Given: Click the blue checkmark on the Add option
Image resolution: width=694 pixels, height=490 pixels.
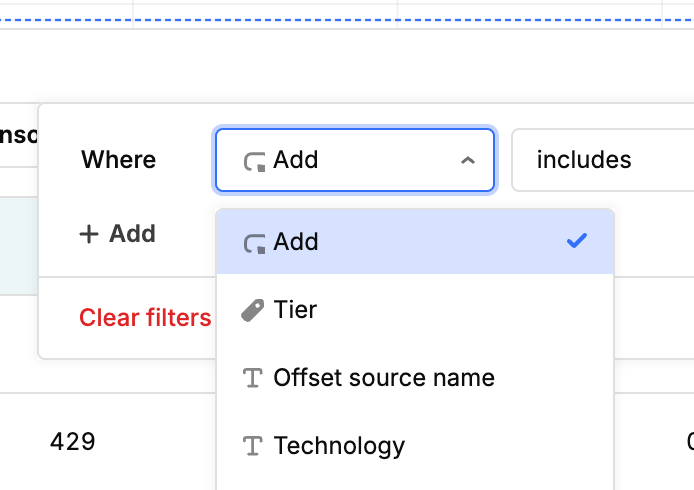Looking at the screenshot, I should [576, 241].
